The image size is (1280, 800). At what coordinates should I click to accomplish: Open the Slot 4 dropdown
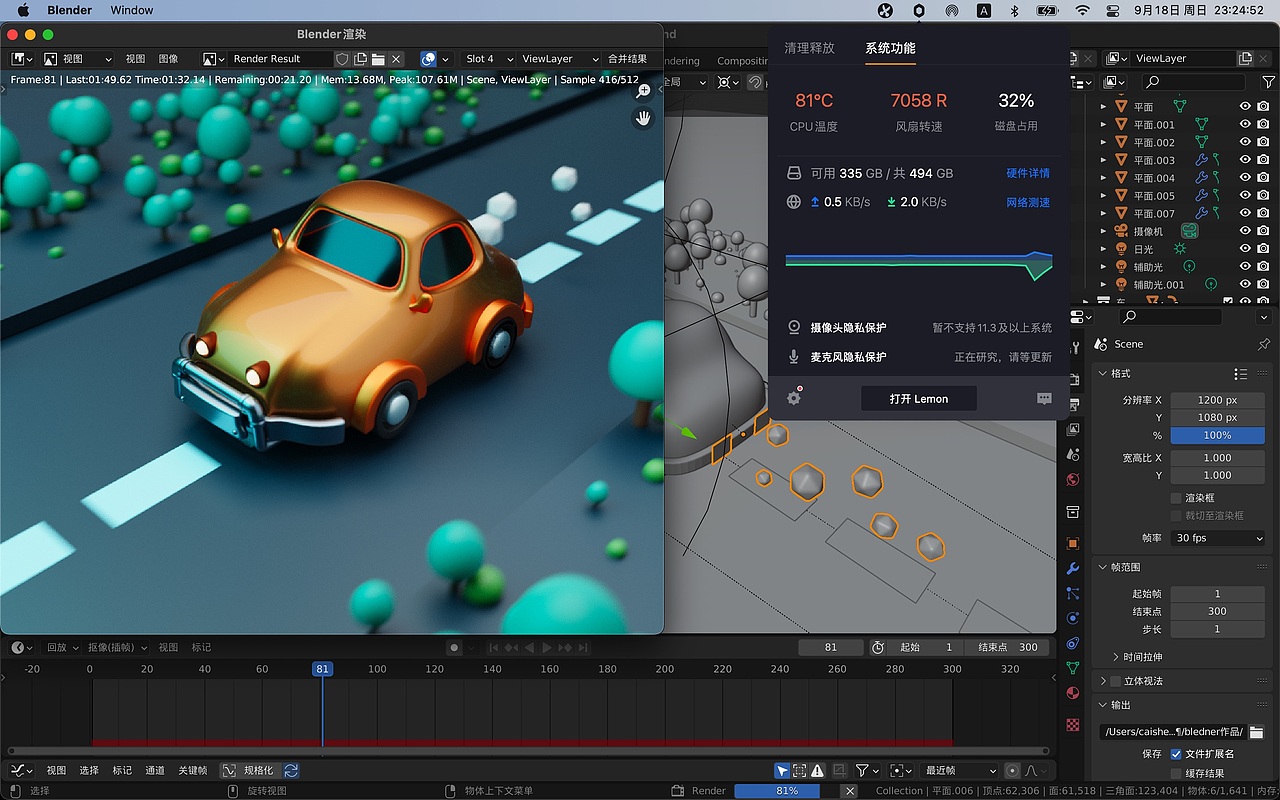coord(489,58)
